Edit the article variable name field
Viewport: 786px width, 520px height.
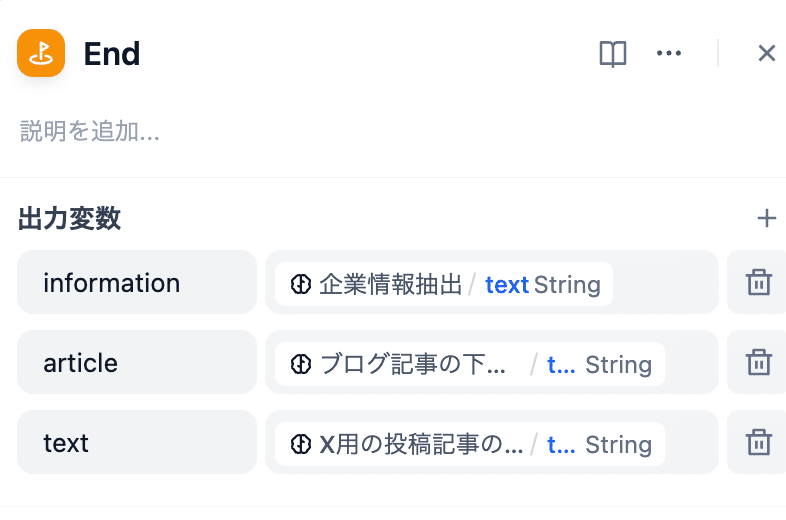137,362
